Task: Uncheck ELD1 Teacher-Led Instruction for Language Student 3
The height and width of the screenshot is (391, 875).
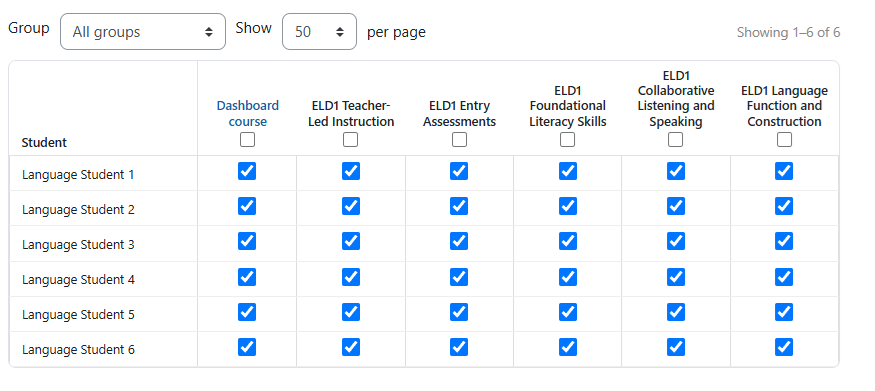Action: (x=351, y=242)
